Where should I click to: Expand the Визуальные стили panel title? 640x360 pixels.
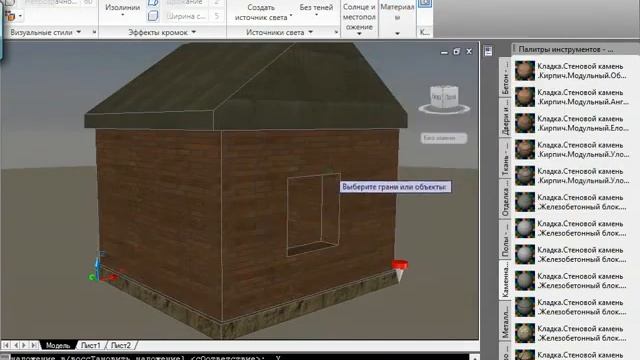(x=45, y=32)
